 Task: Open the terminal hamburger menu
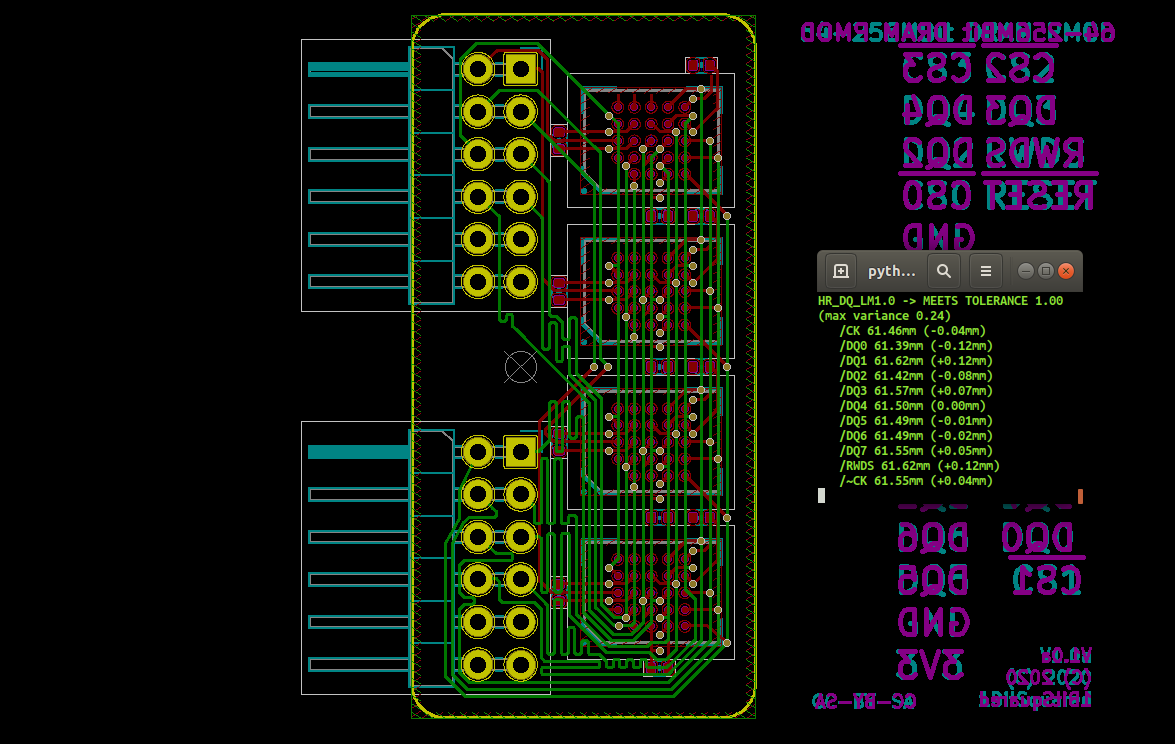[x=985, y=271]
